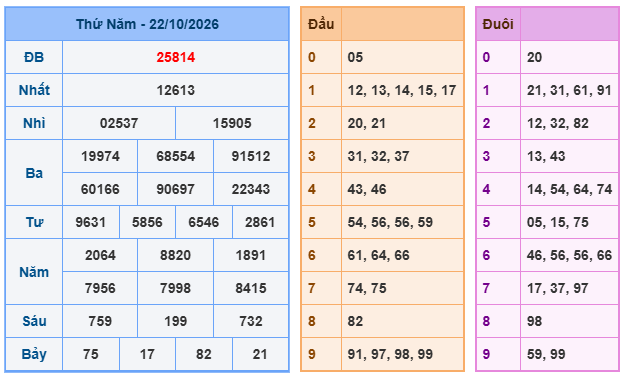Viewport: 623px width, 375px height.
Task: Select the Bảy prize number 75
Action: click(x=91, y=354)
